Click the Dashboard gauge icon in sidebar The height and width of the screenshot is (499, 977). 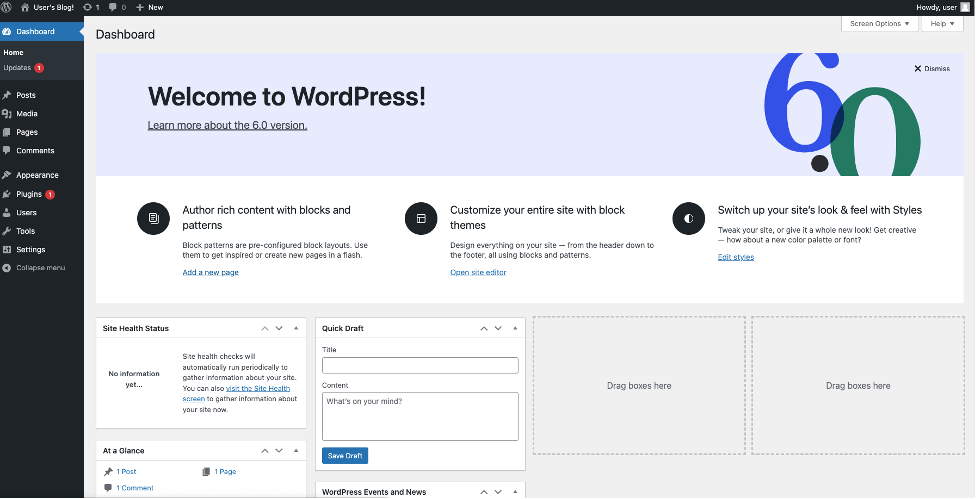7,31
